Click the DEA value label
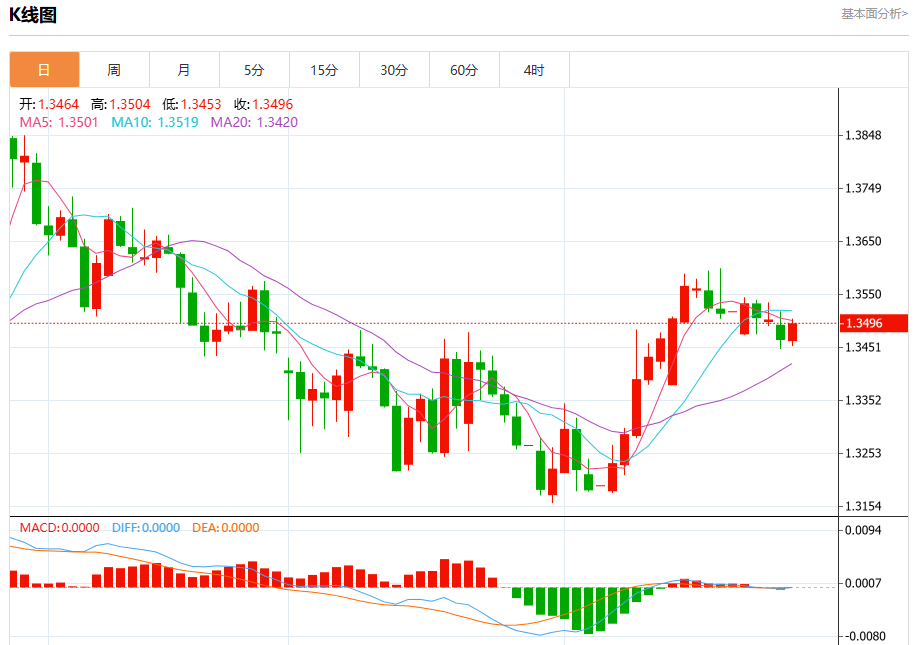Screen dimensions: 915x645 coord(226,528)
